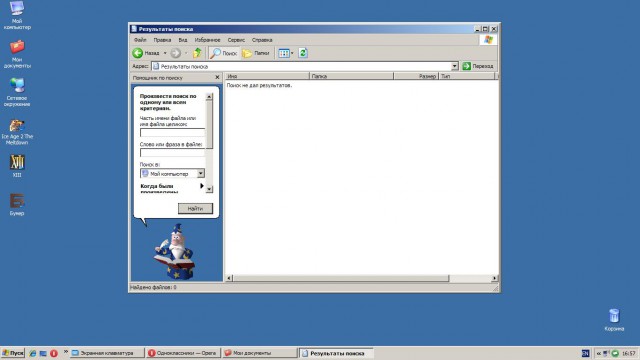640x360 pixels.
Task: Sort results by Тип column
Action: (x=467, y=76)
